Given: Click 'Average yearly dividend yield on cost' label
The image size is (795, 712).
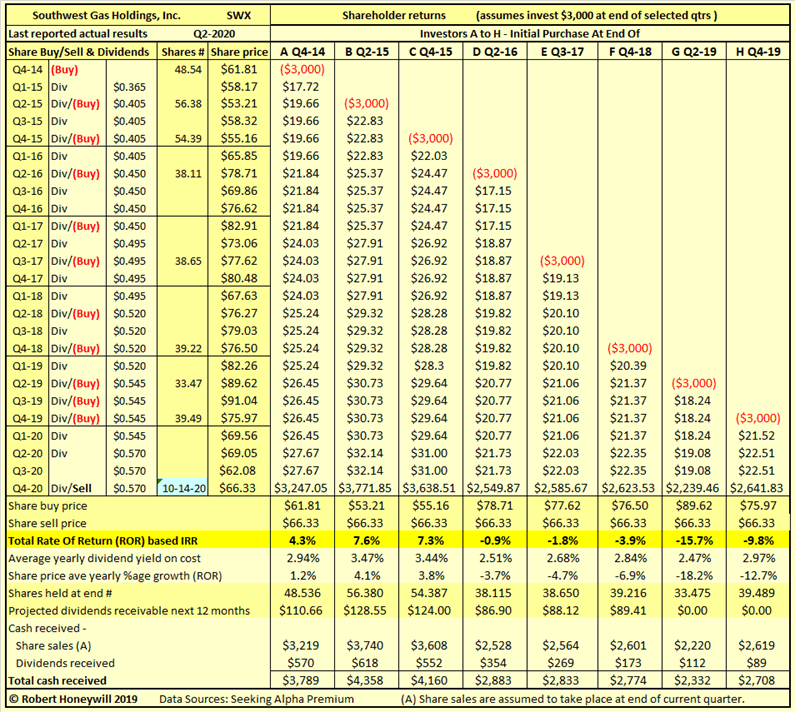Looking at the screenshot, I should click(104, 558).
